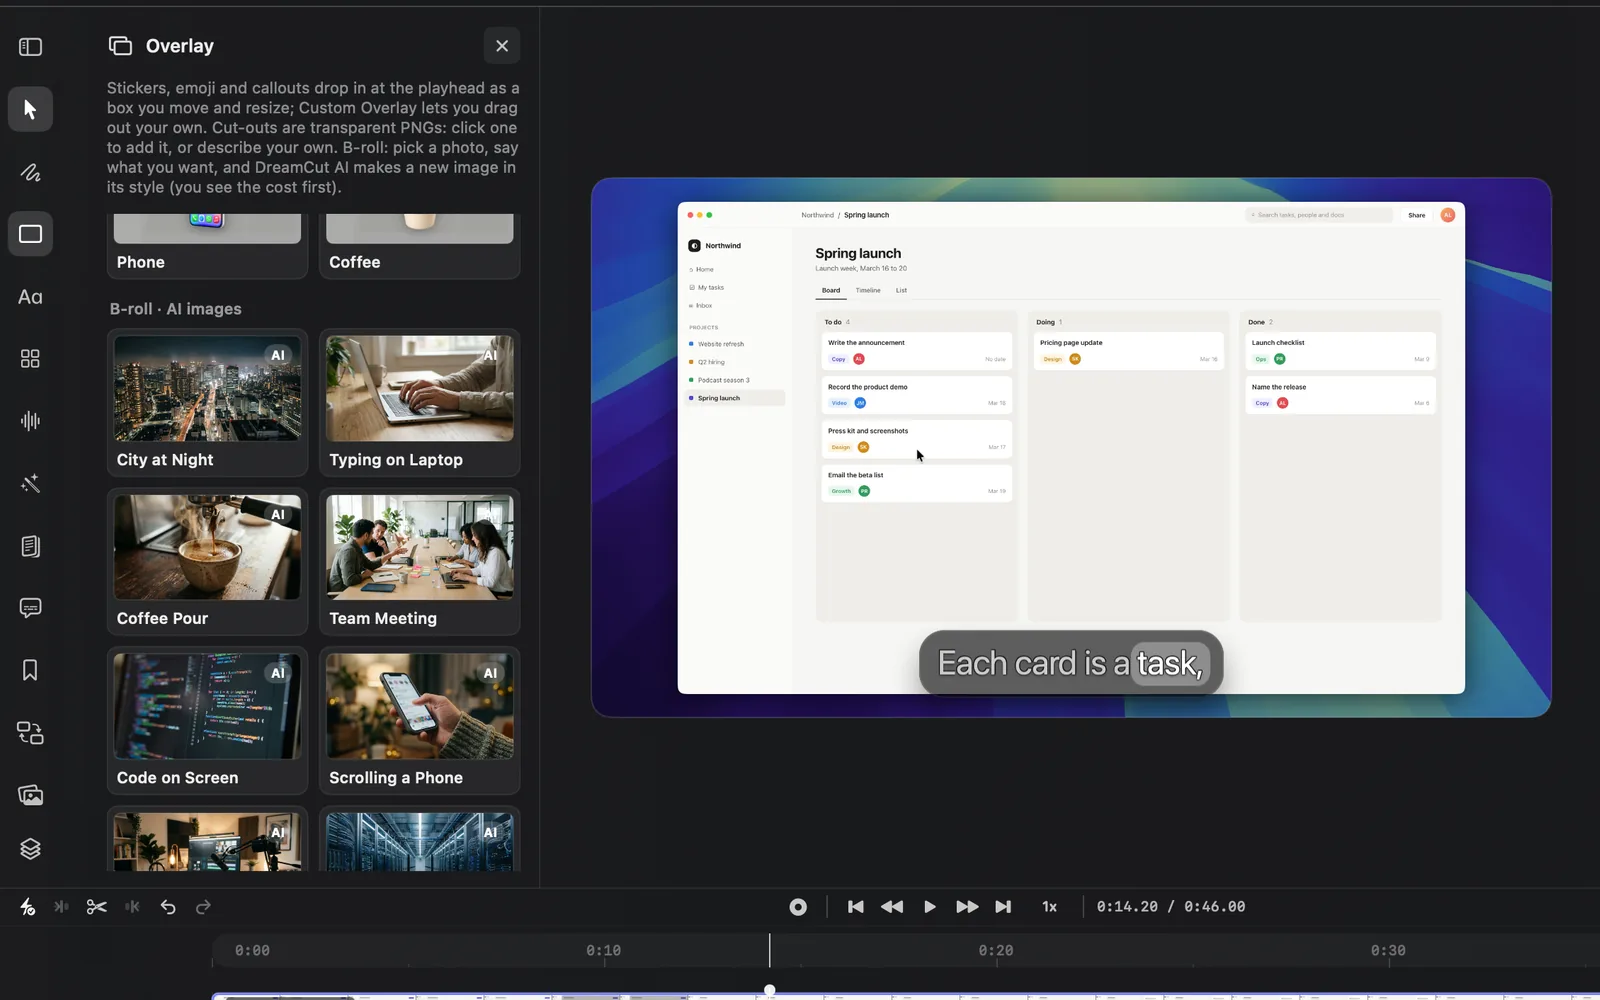Open the captions speech bubble tool
Screen dimensions: 1600x1000
point(30,608)
